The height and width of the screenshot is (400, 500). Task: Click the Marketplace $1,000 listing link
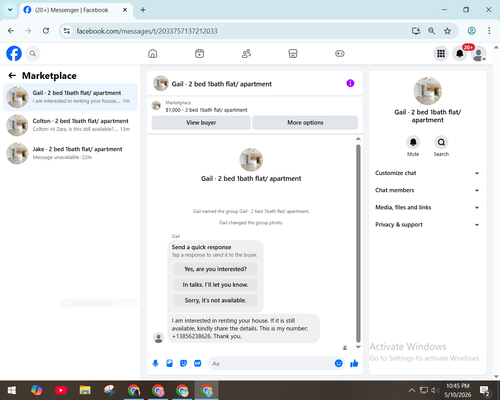(x=206, y=110)
